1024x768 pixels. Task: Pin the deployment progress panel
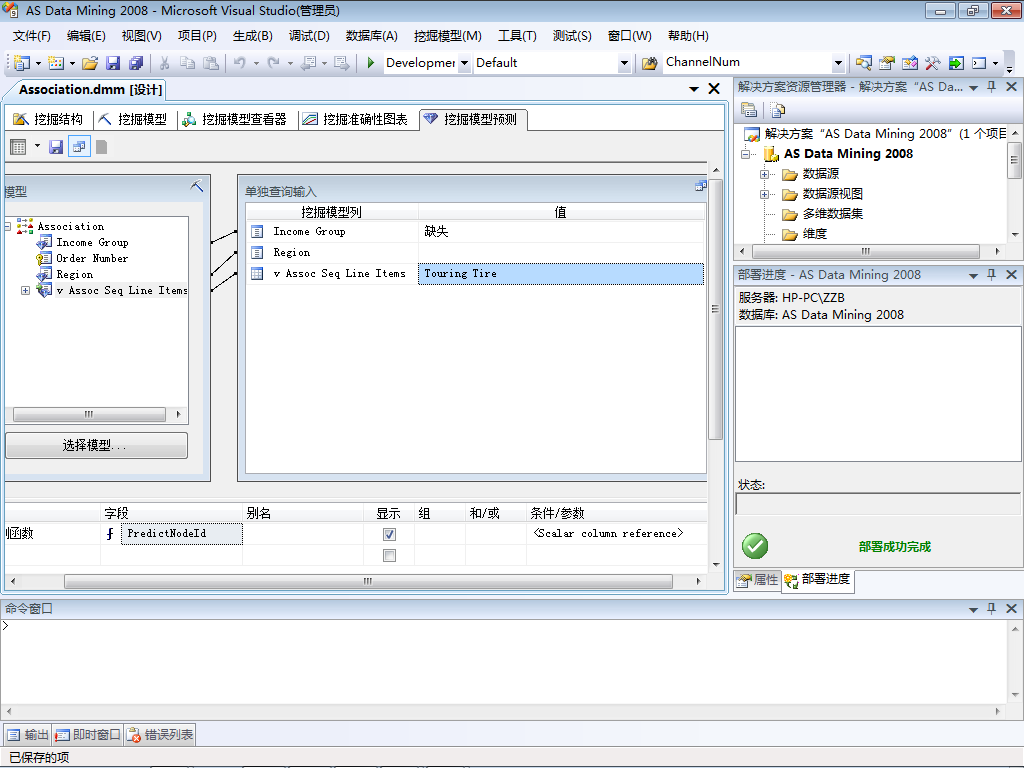coord(991,275)
